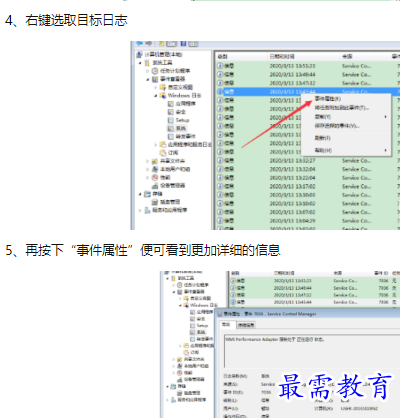
Task: Click the 共享文件夹 icon in step 4 tree
Action: point(155,161)
